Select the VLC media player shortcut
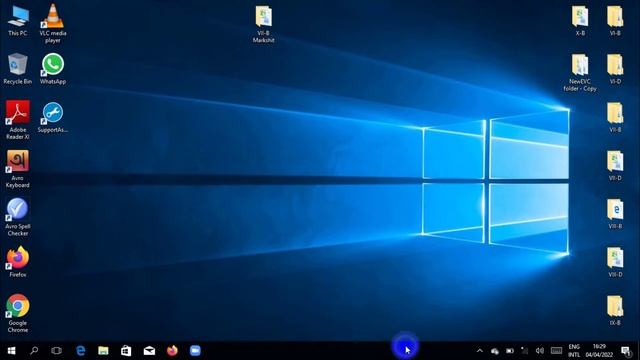 tap(53, 23)
